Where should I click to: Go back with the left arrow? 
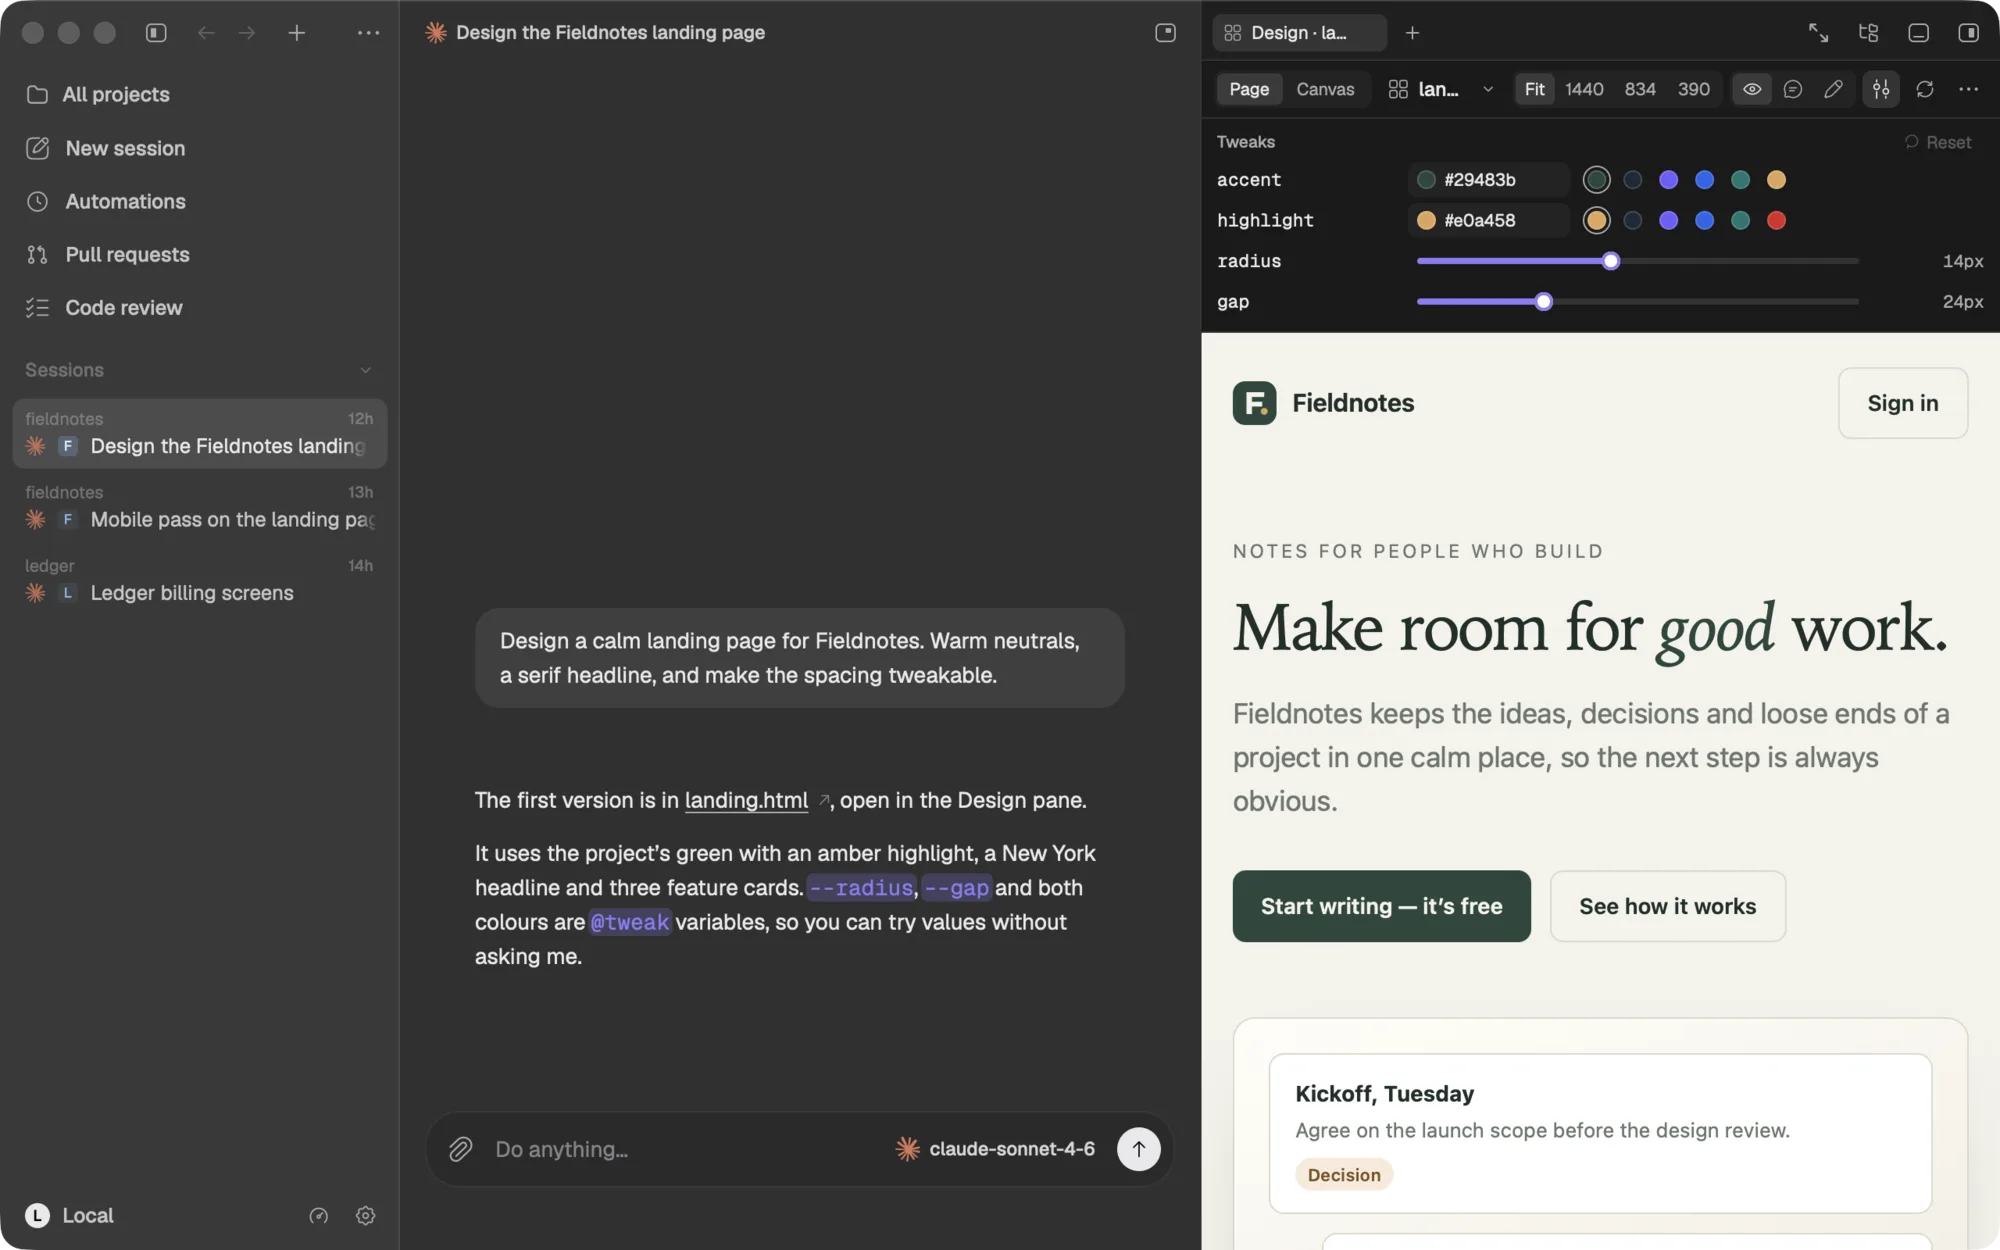coord(206,33)
